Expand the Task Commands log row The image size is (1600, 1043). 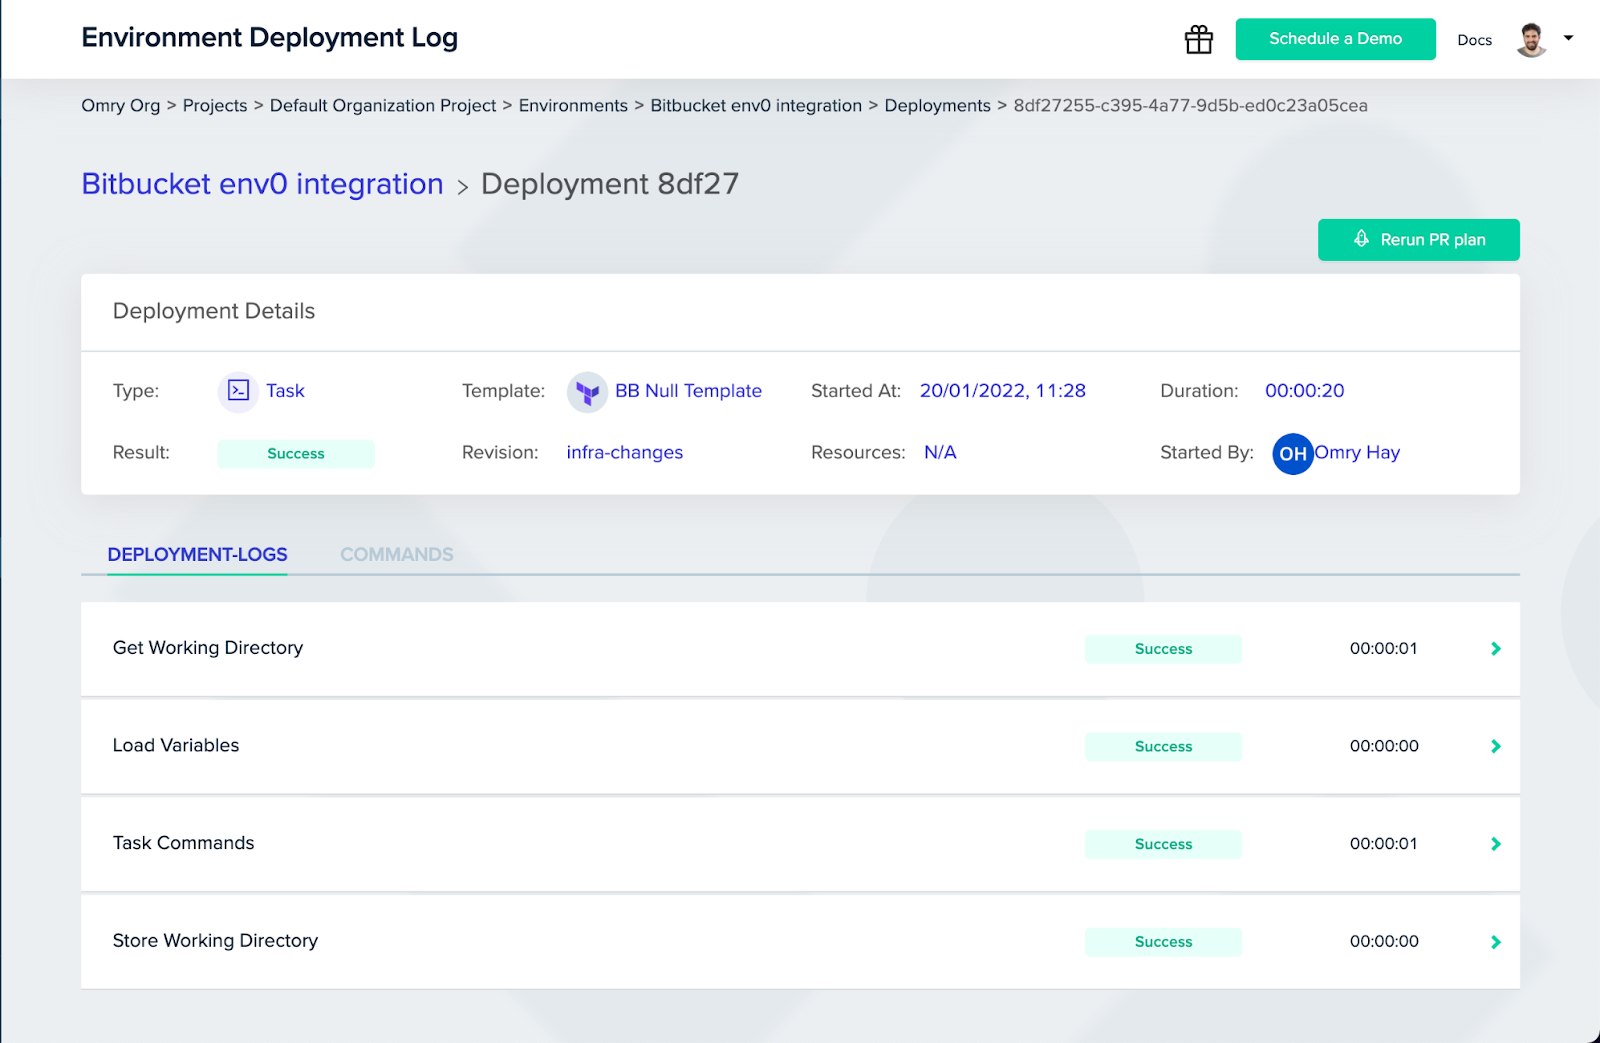coord(1496,844)
